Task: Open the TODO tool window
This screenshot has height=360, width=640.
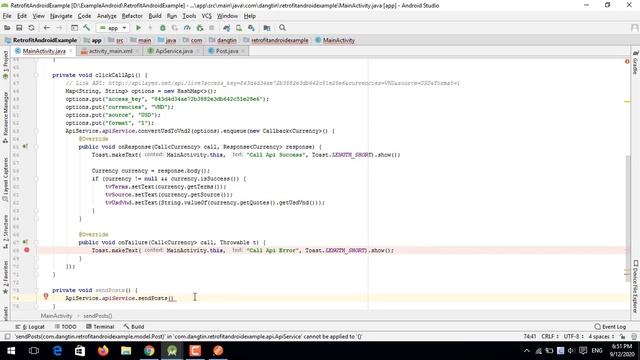Action: click(x=65, y=327)
